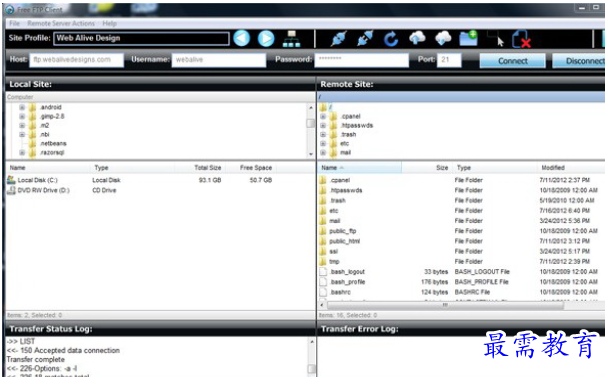Sort local list by Free Space column

252,168
